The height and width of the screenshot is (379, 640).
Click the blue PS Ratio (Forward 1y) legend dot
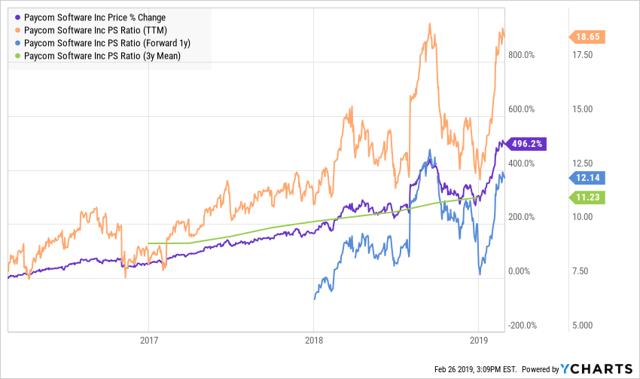[17, 43]
